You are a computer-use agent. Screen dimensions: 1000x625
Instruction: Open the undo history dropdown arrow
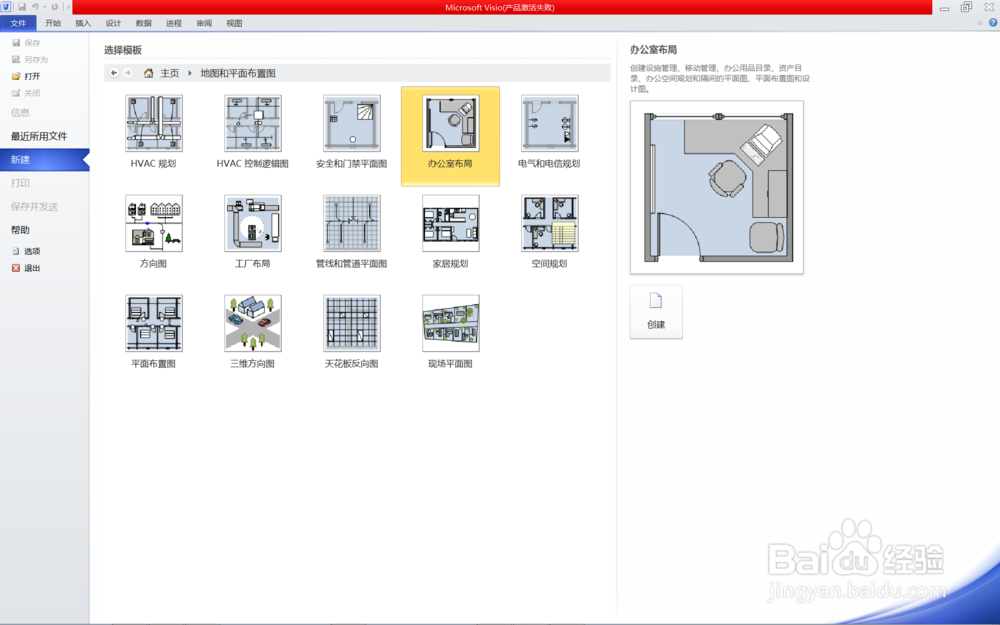[x=44, y=7]
